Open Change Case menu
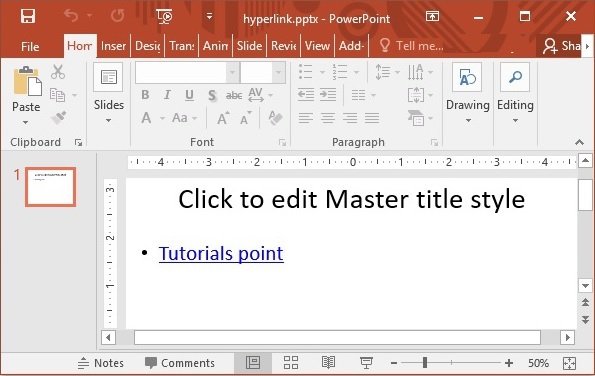The image size is (595, 376). pyautogui.click(x=184, y=118)
